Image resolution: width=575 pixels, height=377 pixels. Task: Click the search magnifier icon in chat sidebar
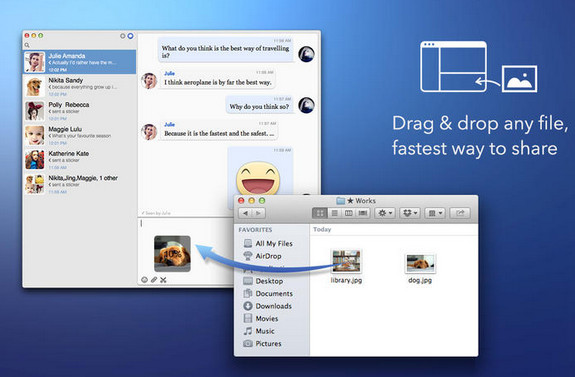coord(27,45)
